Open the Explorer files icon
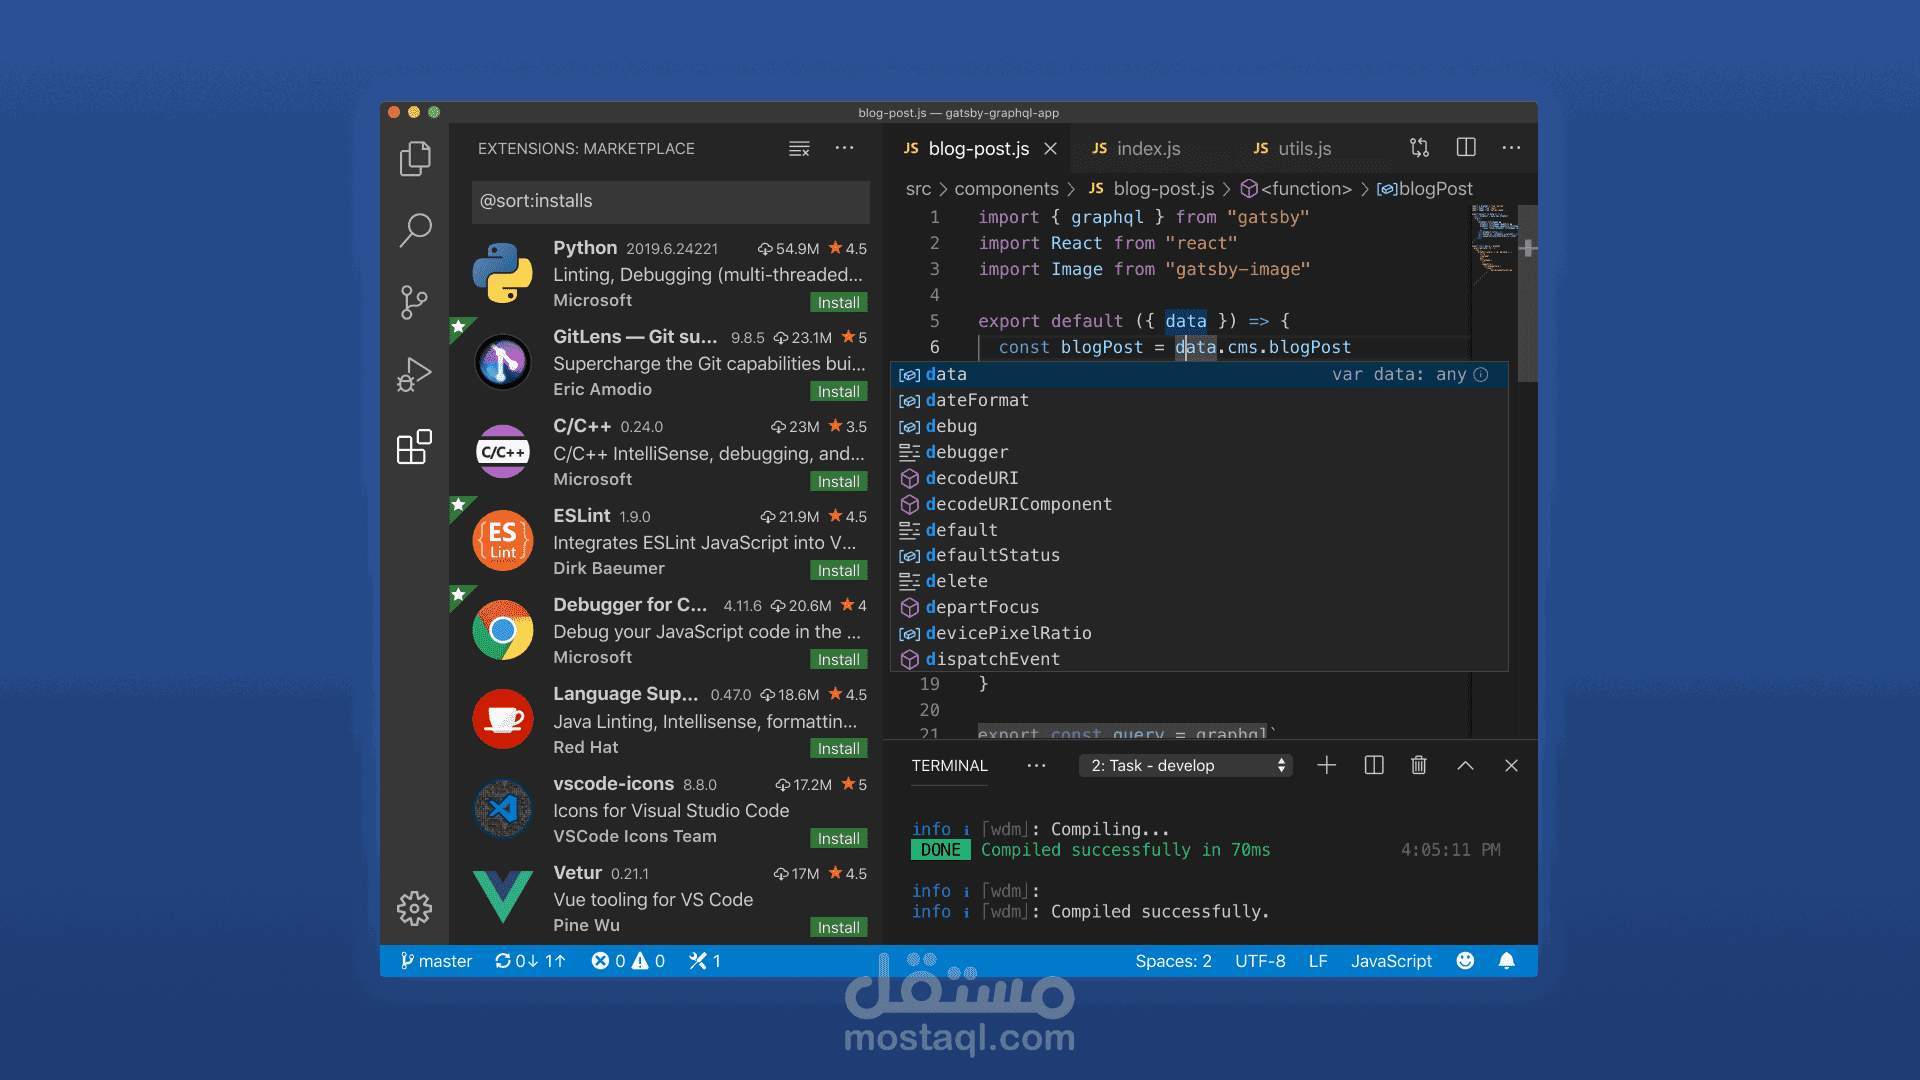 coord(414,159)
